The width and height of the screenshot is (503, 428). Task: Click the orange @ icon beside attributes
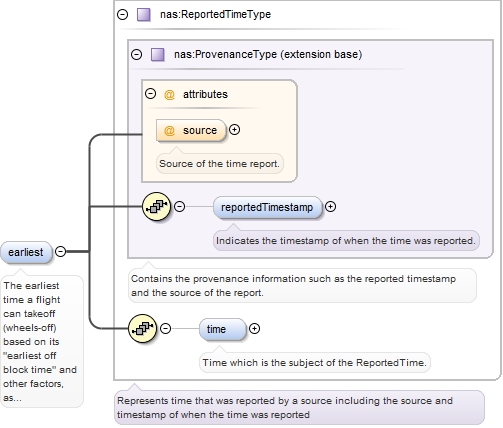click(x=169, y=95)
